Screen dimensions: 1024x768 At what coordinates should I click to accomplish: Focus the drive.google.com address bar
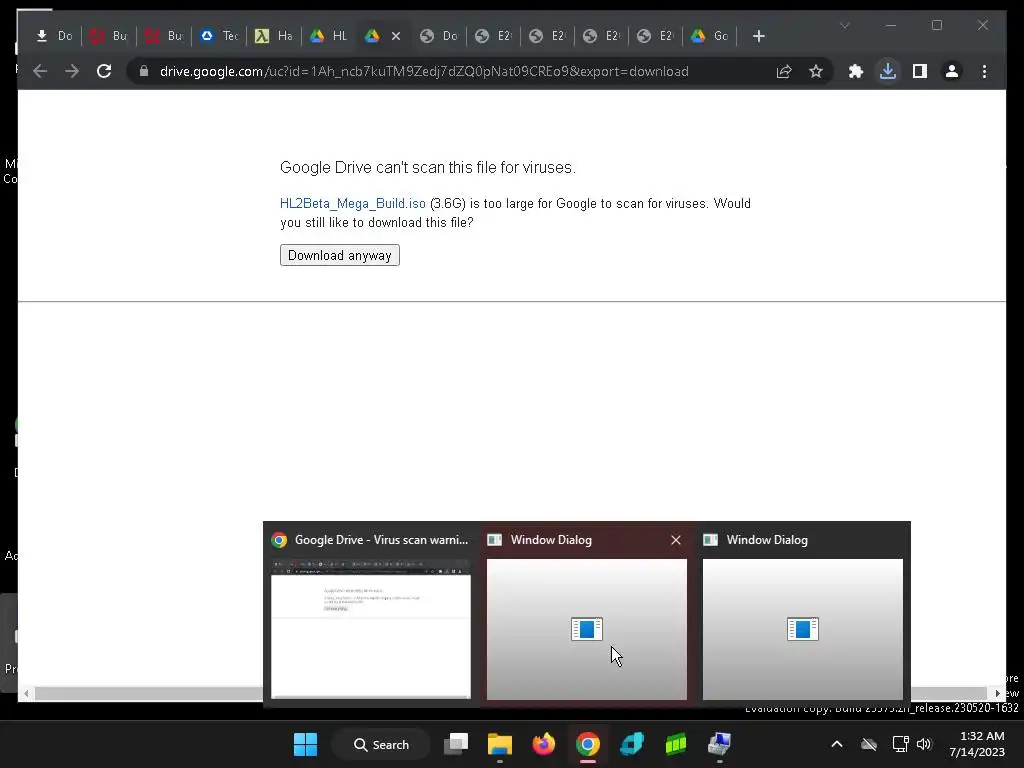[x=424, y=71]
